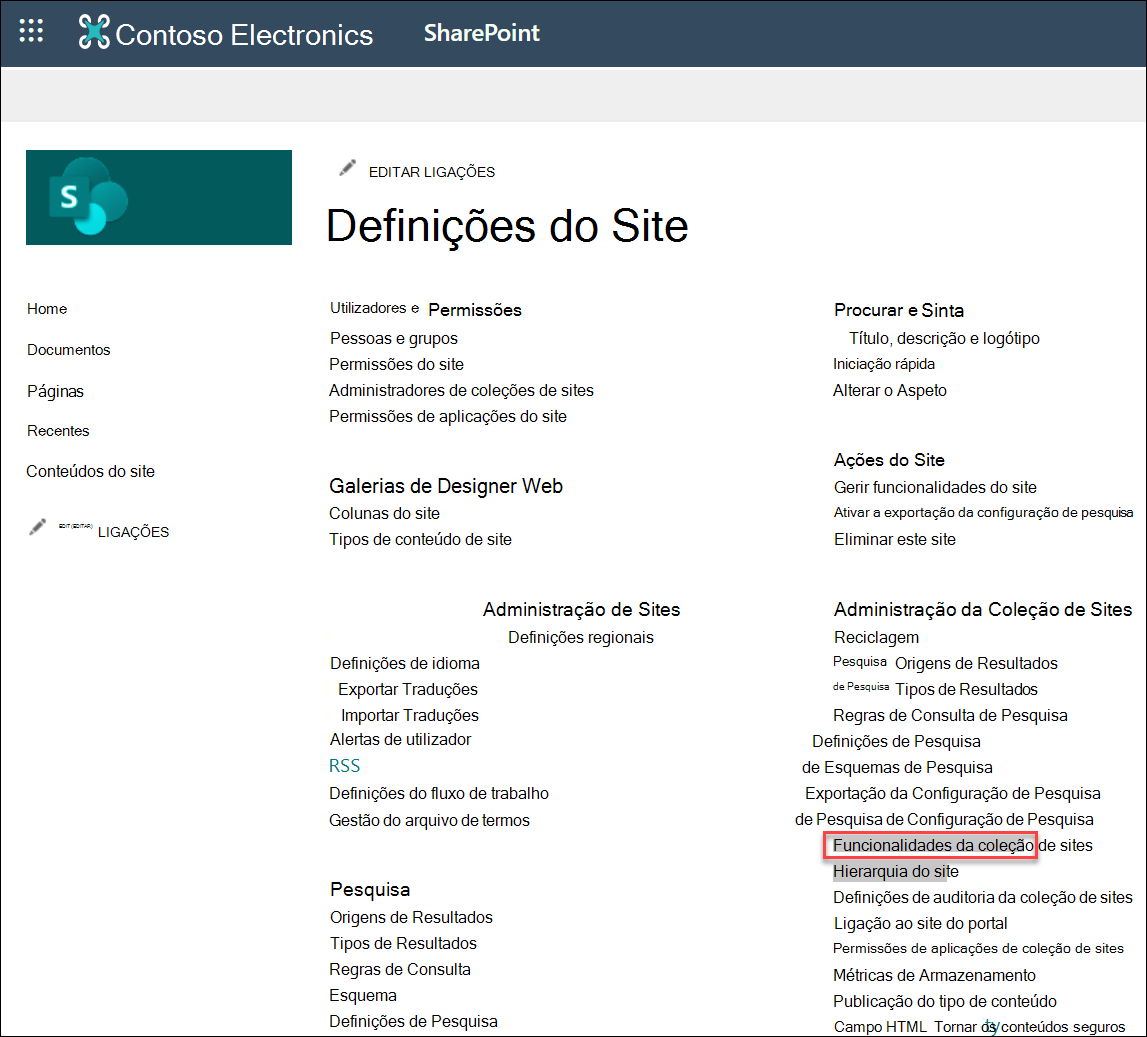The width and height of the screenshot is (1147, 1037).
Task: Open Alertas de utilizador
Action: pyautogui.click(x=400, y=739)
